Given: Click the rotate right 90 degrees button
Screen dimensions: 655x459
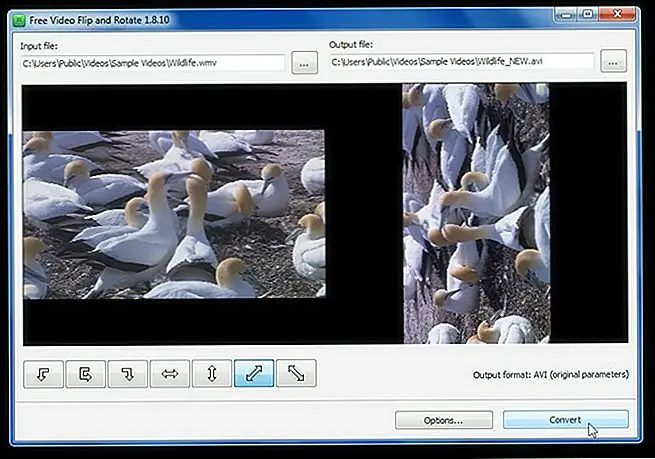Looking at the screenshot, I should click(127, 375).
